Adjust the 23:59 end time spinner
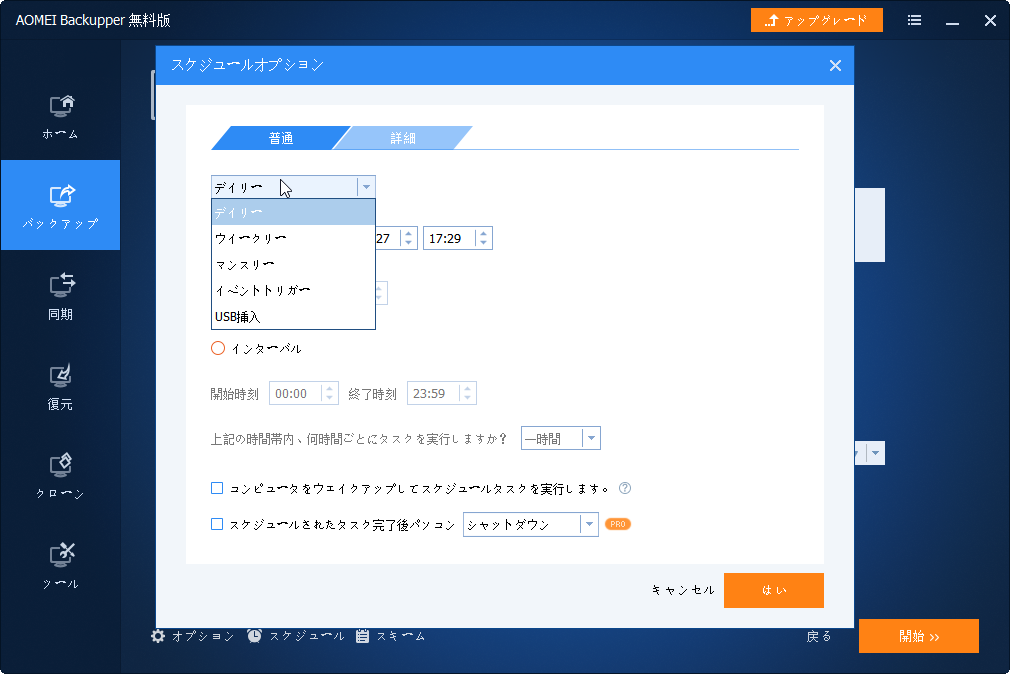1010x674 pixels. coord(468,394)
